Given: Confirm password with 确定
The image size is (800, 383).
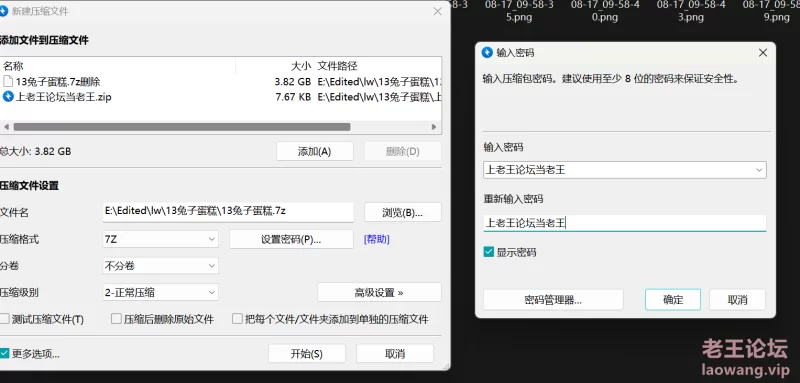Looking at the screenshot, I should pos(673,299).
